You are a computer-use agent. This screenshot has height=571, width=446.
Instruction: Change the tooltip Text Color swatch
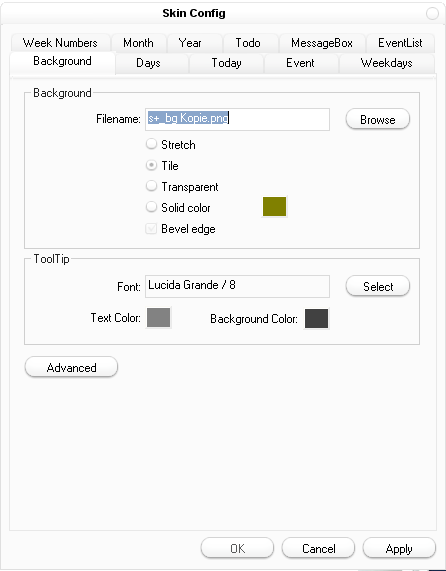(x=158, y=318)
